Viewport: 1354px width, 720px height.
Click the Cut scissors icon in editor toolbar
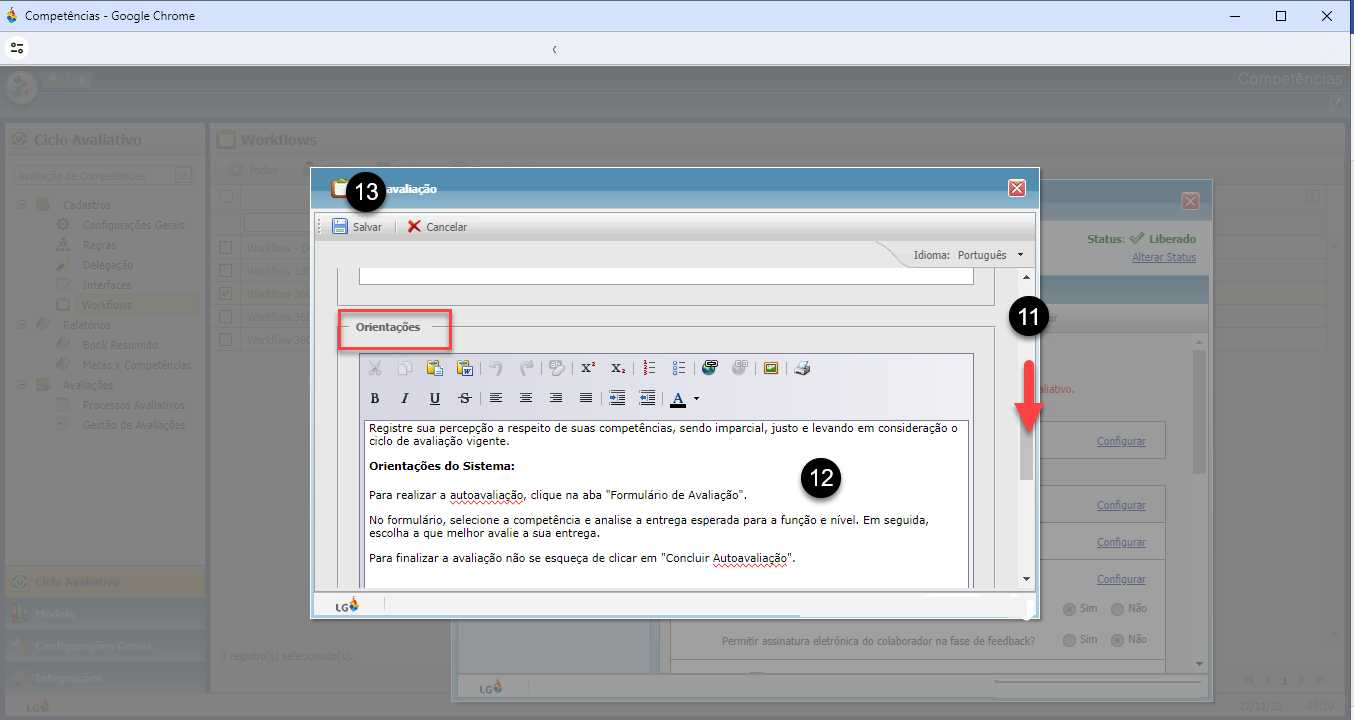point(375,368)
